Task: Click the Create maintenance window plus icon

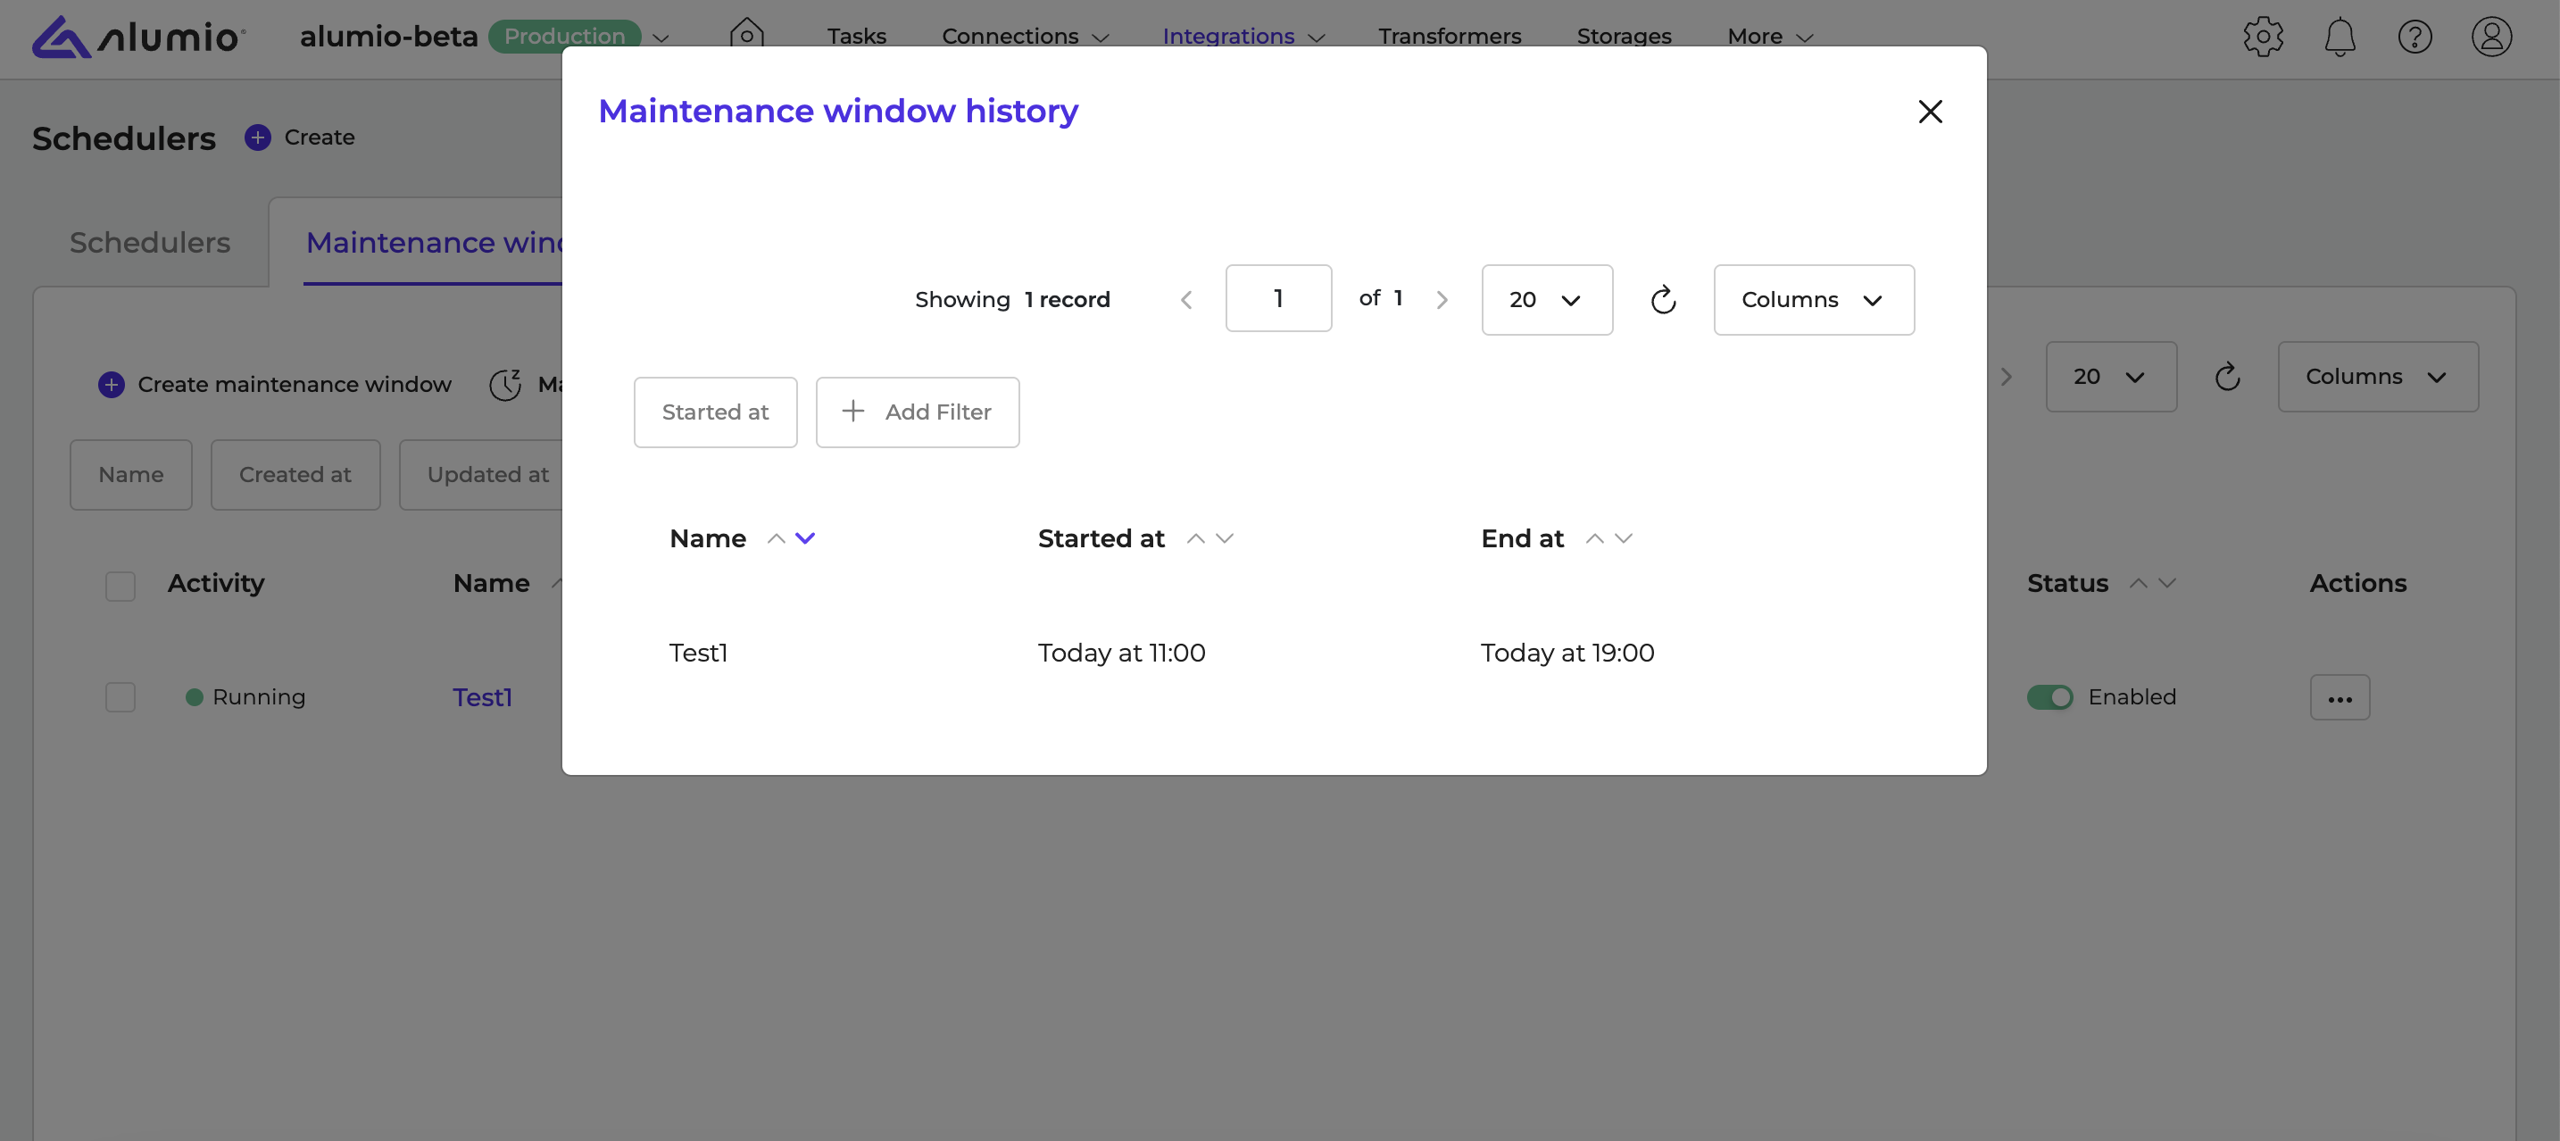Action: click(x=111, y=384)
